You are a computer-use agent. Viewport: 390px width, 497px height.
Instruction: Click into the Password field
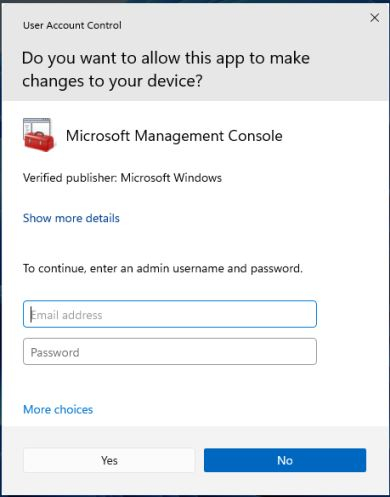(x=170, y=352)
